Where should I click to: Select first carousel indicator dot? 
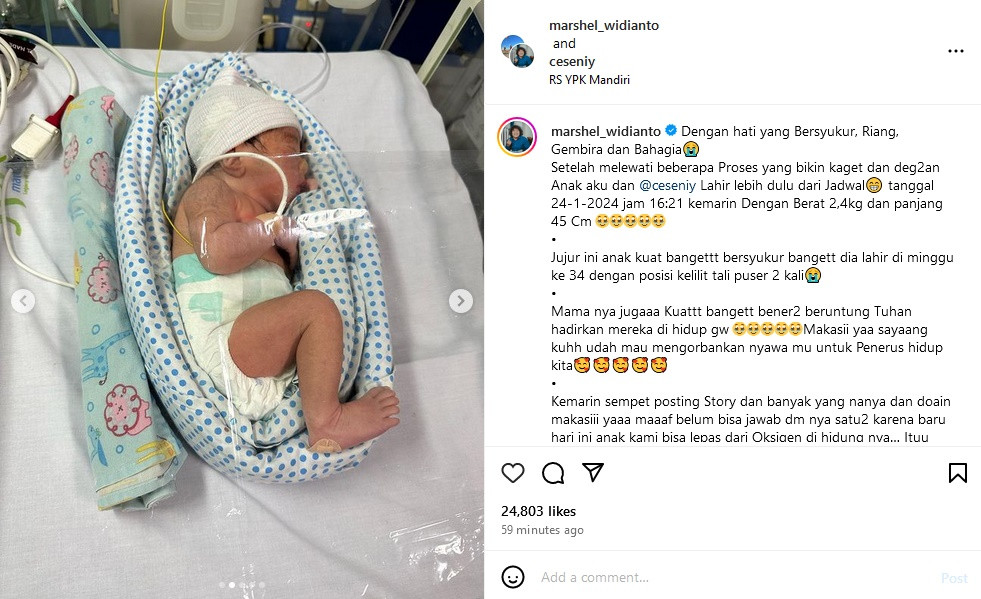tap(222, 585)
